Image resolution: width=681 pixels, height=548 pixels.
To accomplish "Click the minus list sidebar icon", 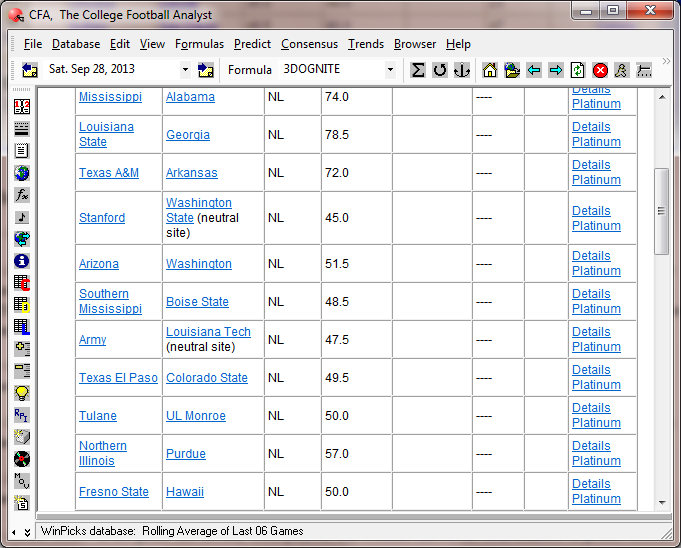I will click(x=22, y=371).
